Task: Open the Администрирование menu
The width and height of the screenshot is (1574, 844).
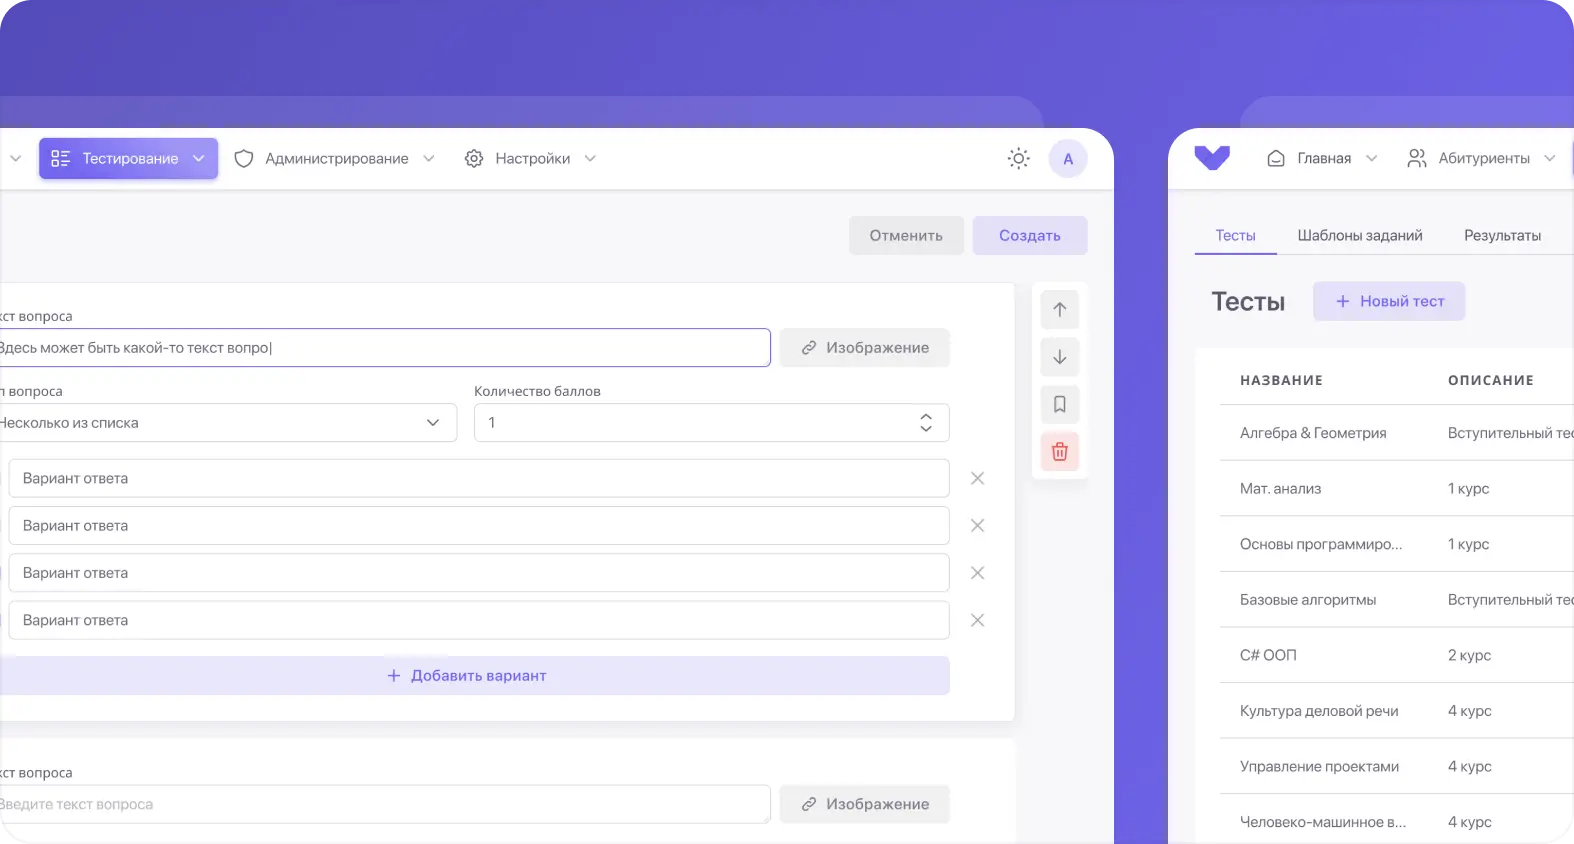Action: point(335,158)
